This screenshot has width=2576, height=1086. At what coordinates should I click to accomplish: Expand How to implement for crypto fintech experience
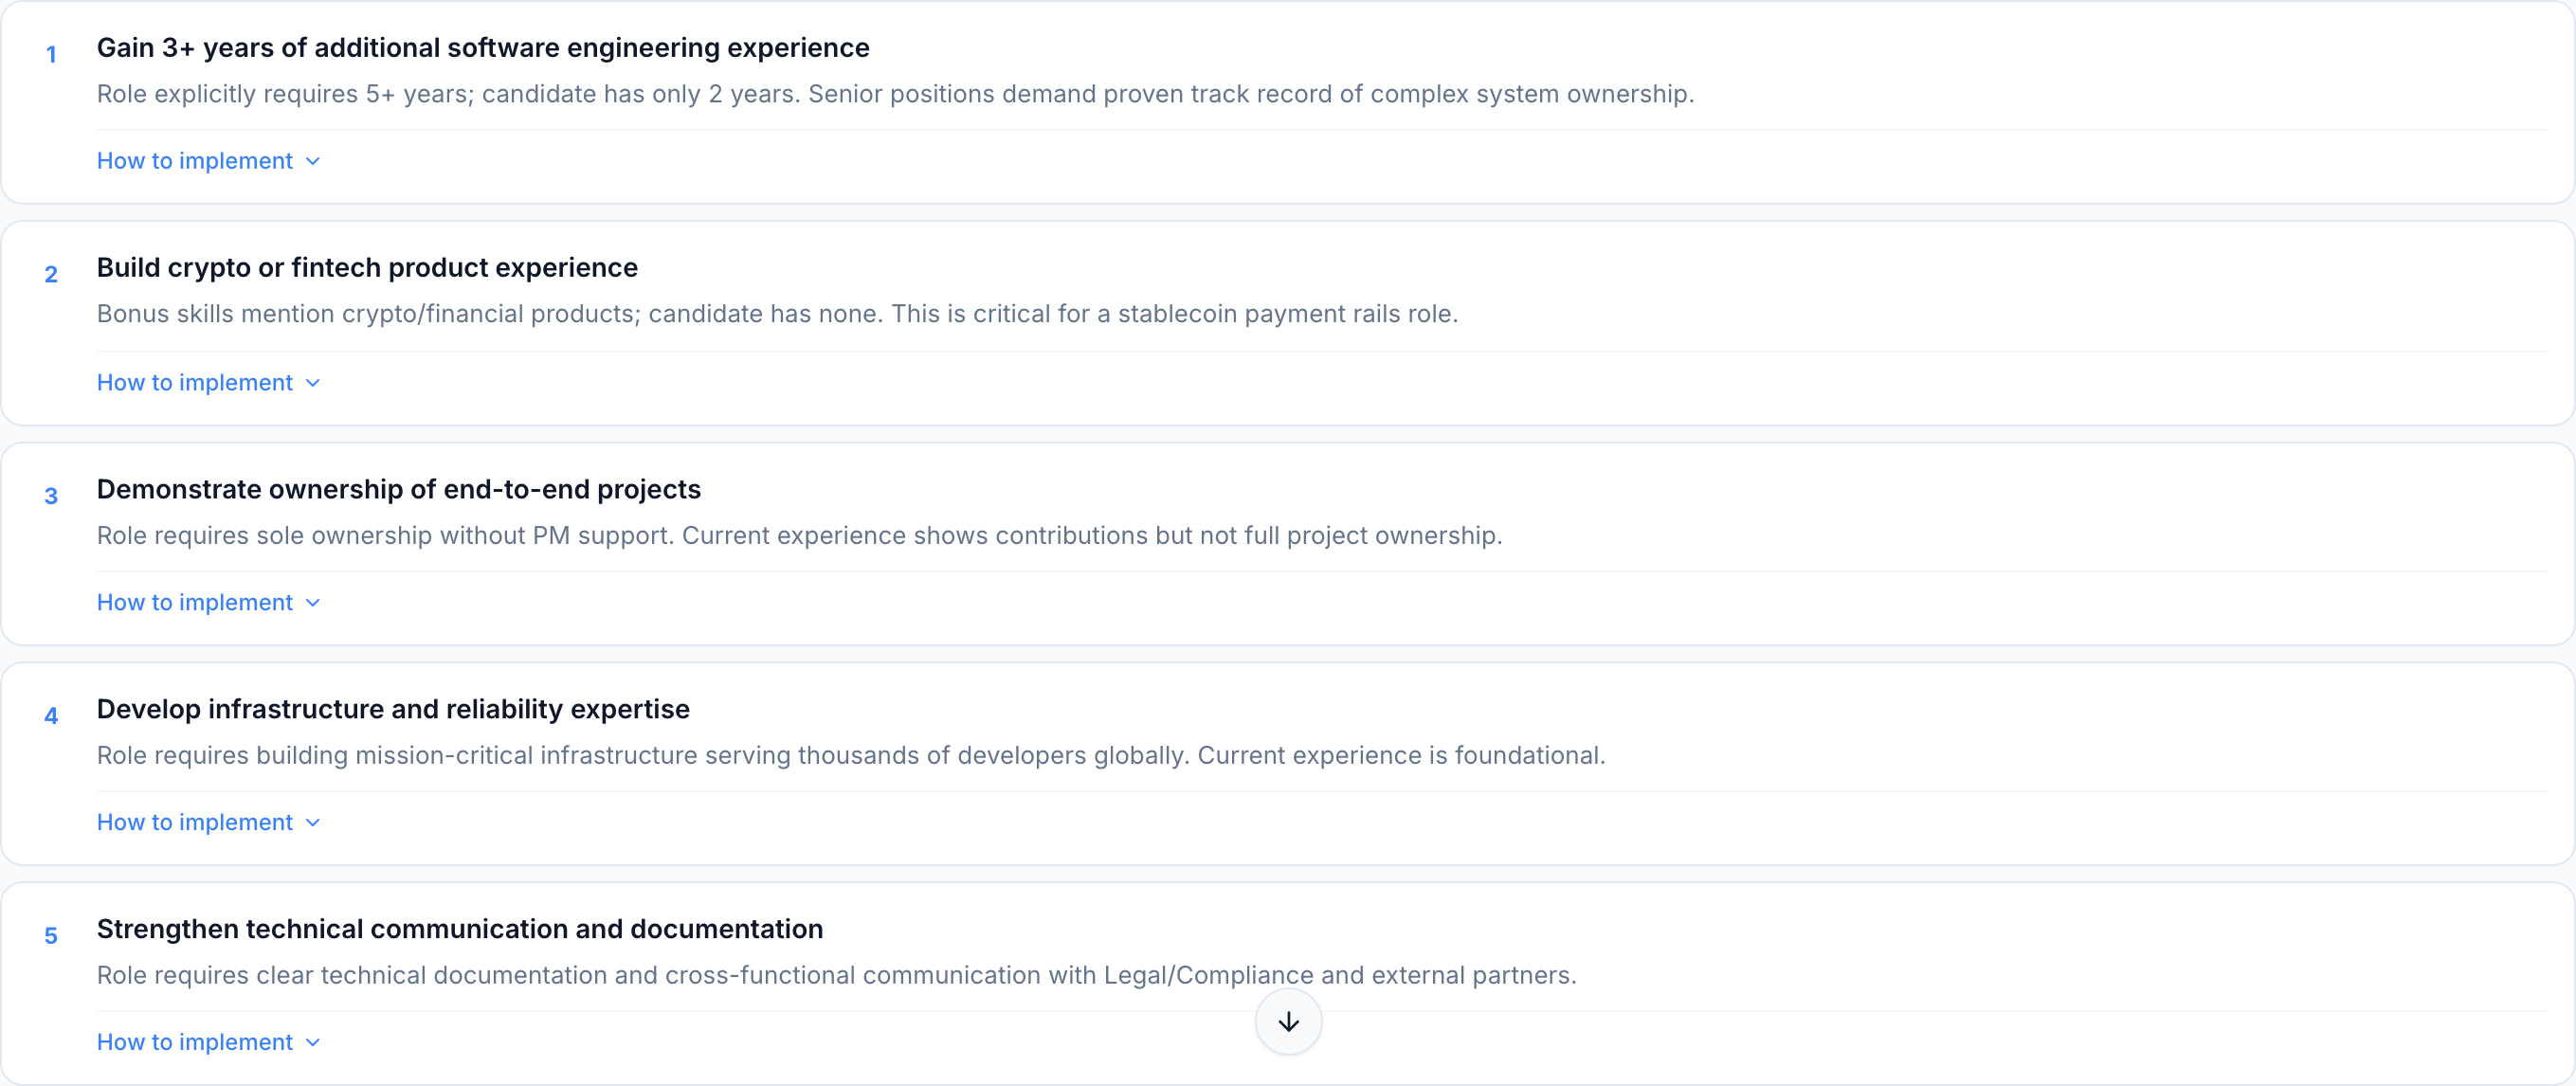point(195,383)
